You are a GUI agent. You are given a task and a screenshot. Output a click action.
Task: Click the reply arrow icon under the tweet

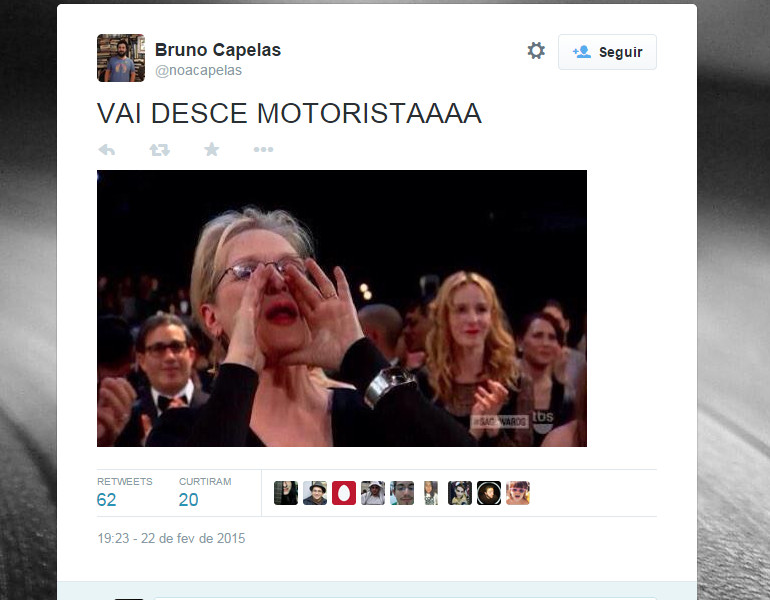[107, 150]
